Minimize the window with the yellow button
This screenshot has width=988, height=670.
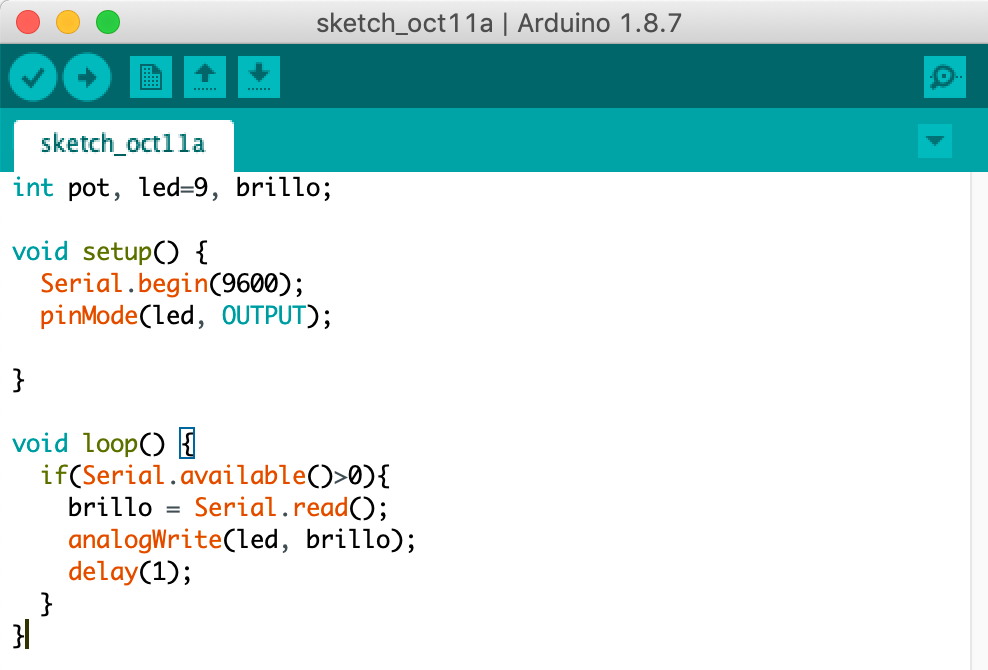click(x=68, y=20)
